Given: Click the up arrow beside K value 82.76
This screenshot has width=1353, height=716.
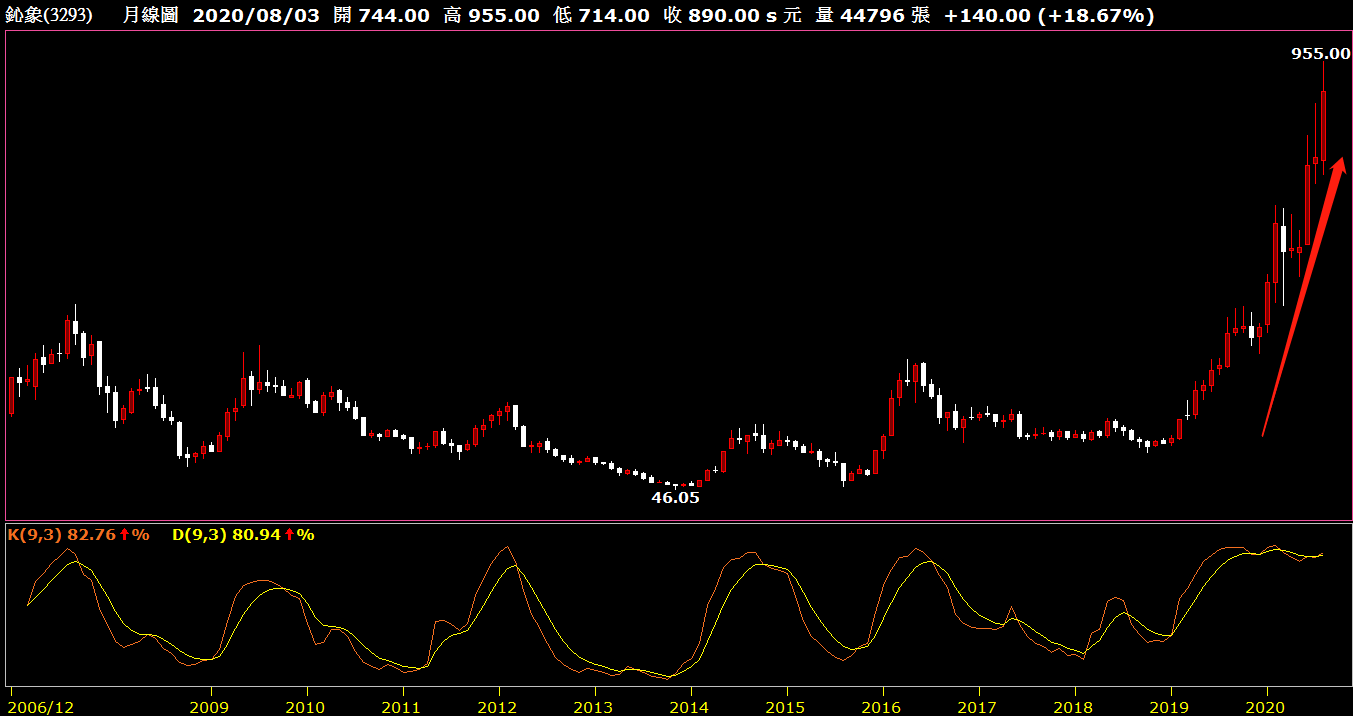Looking at the screenshot, I should (x=125, y=535).
